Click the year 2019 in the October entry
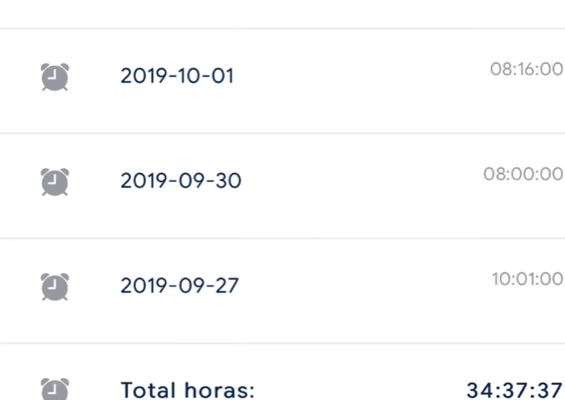 [144, 76]
